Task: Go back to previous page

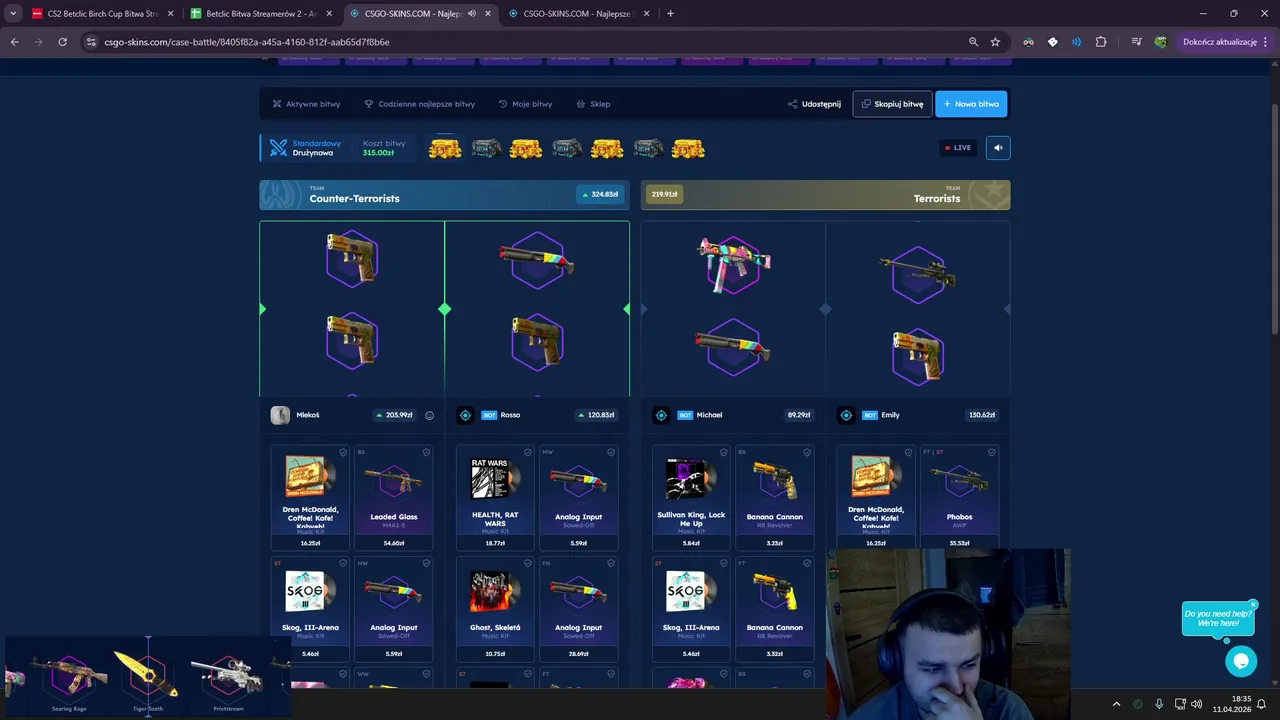Action: pyautogui.click(x=14, y=42)
